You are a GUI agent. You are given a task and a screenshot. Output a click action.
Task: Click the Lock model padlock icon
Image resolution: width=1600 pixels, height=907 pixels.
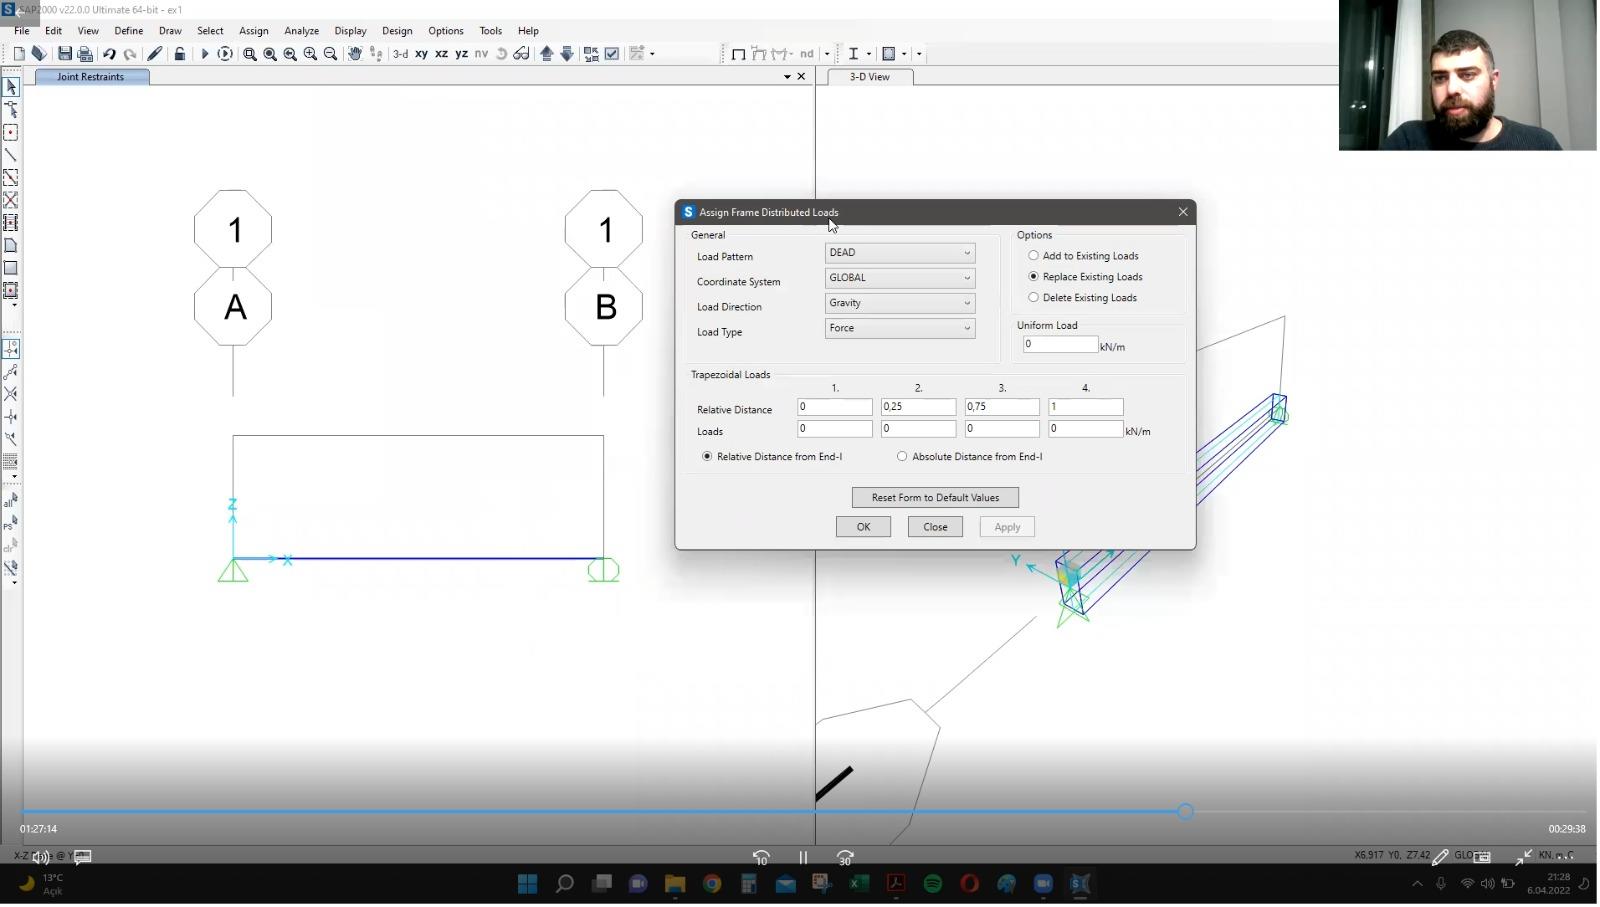(x=179, y=54)
